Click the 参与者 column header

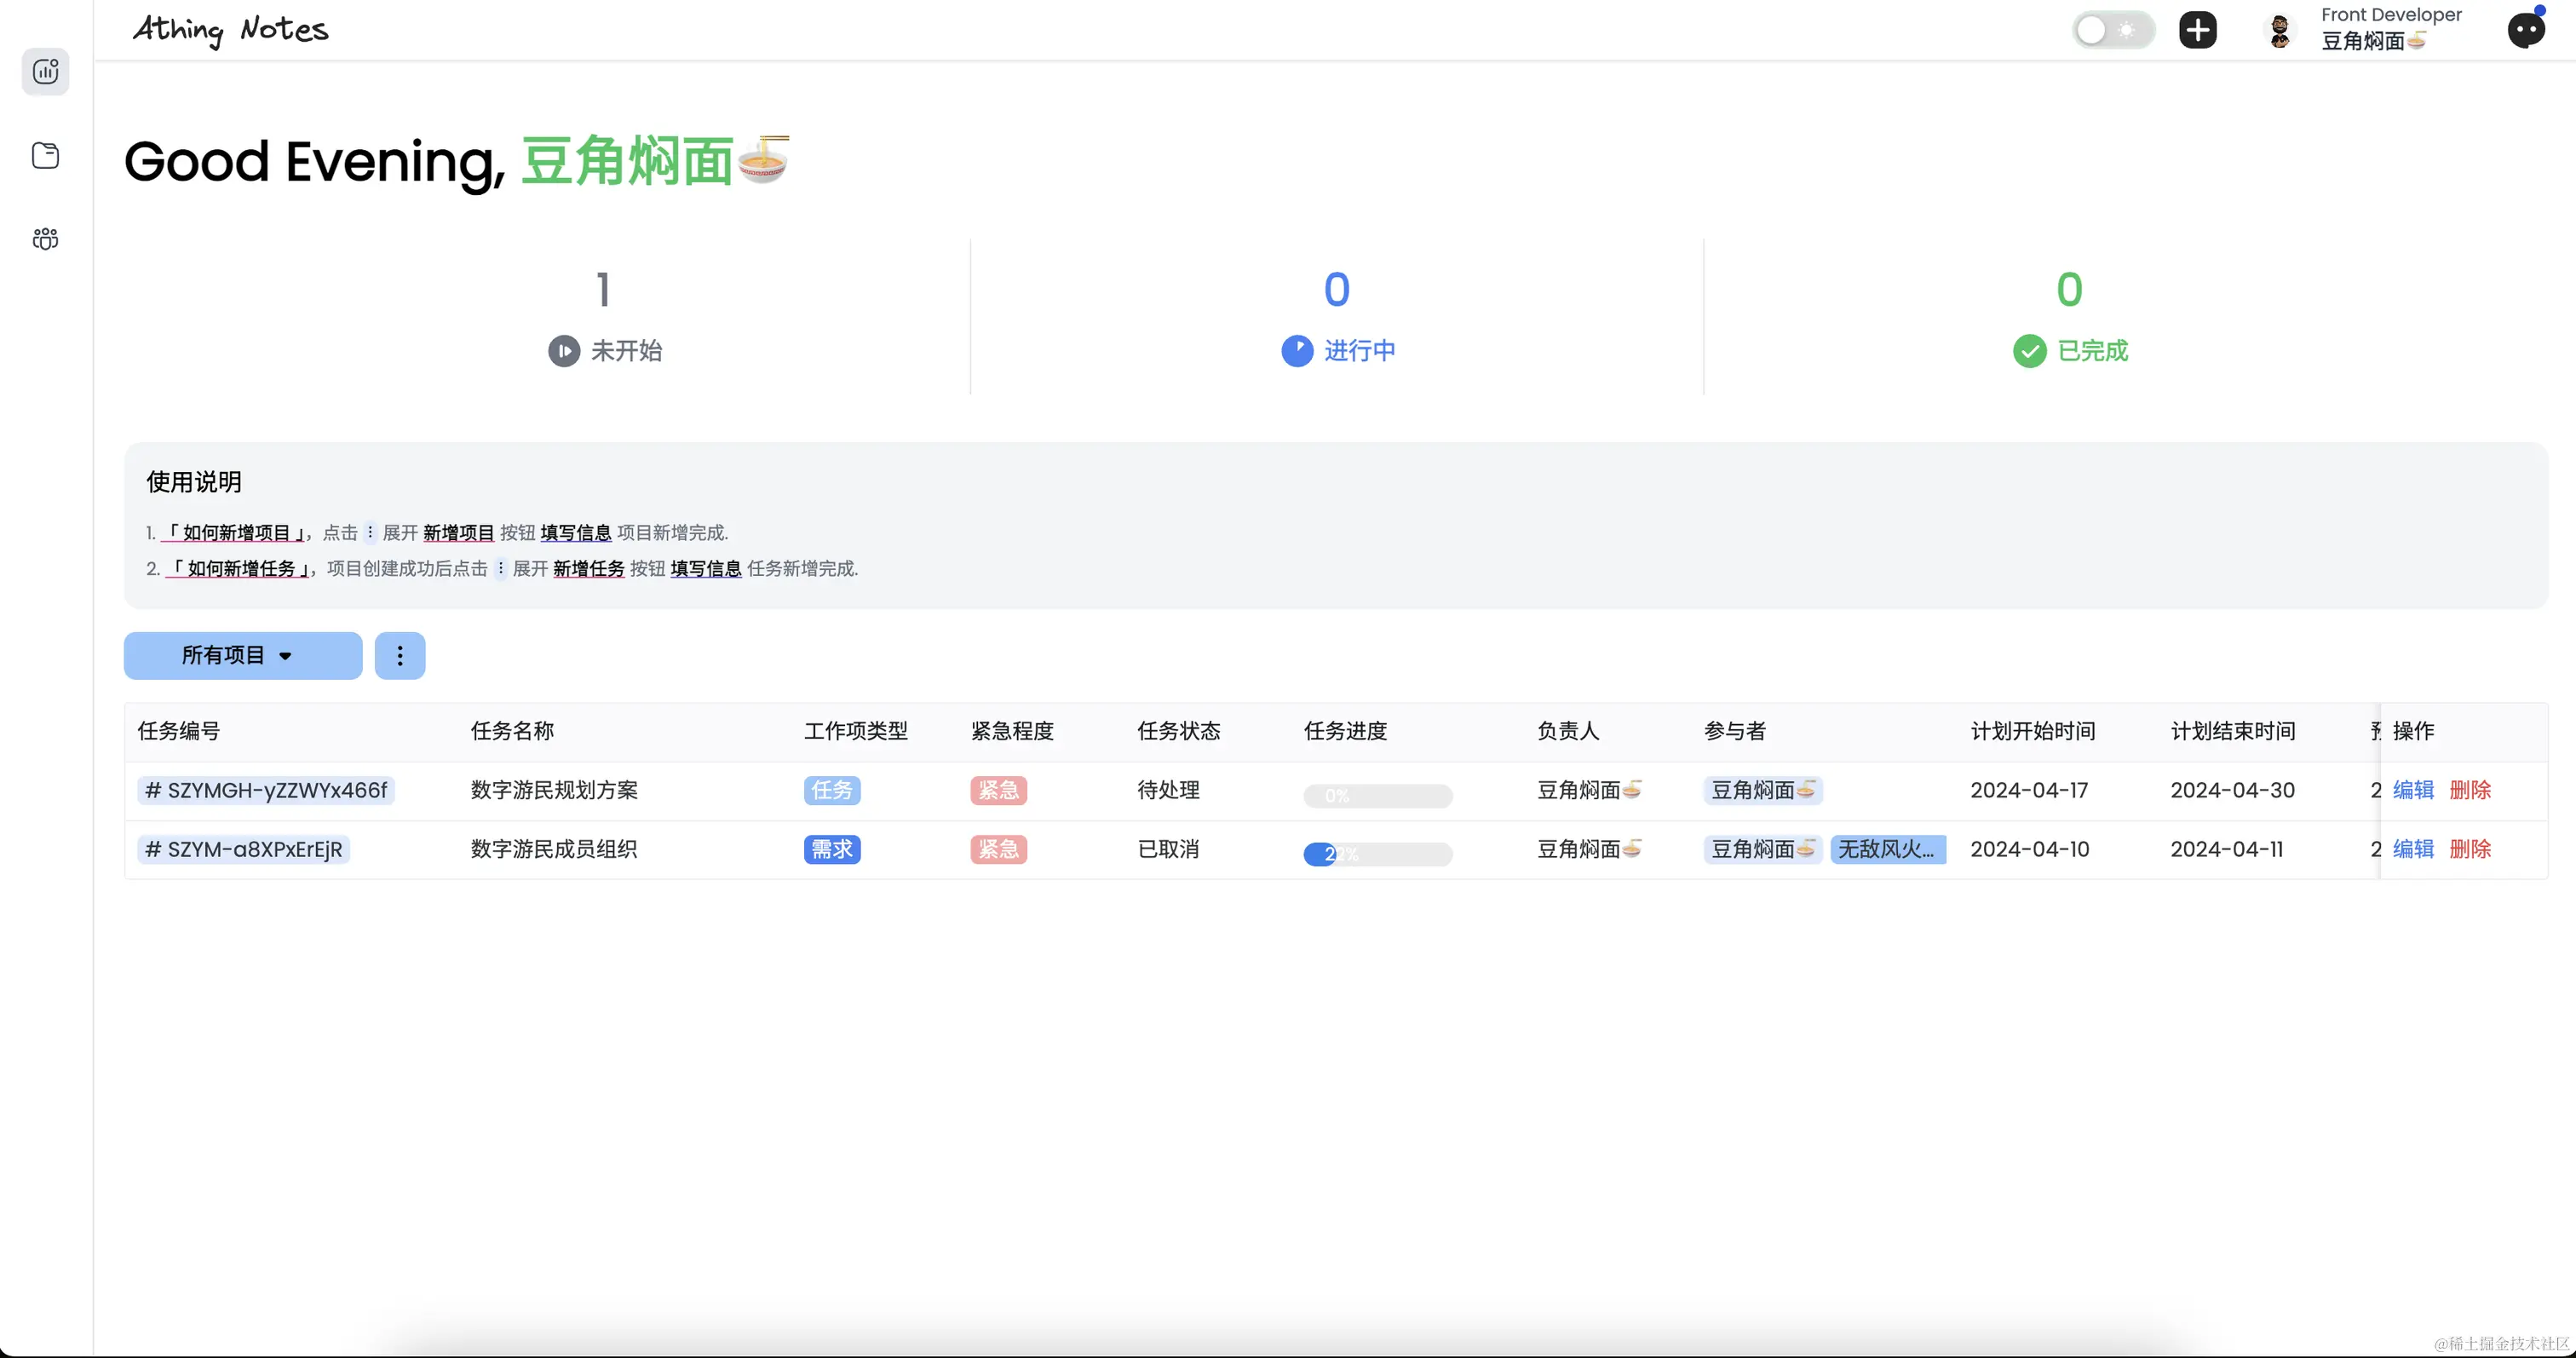point(1735,731)
